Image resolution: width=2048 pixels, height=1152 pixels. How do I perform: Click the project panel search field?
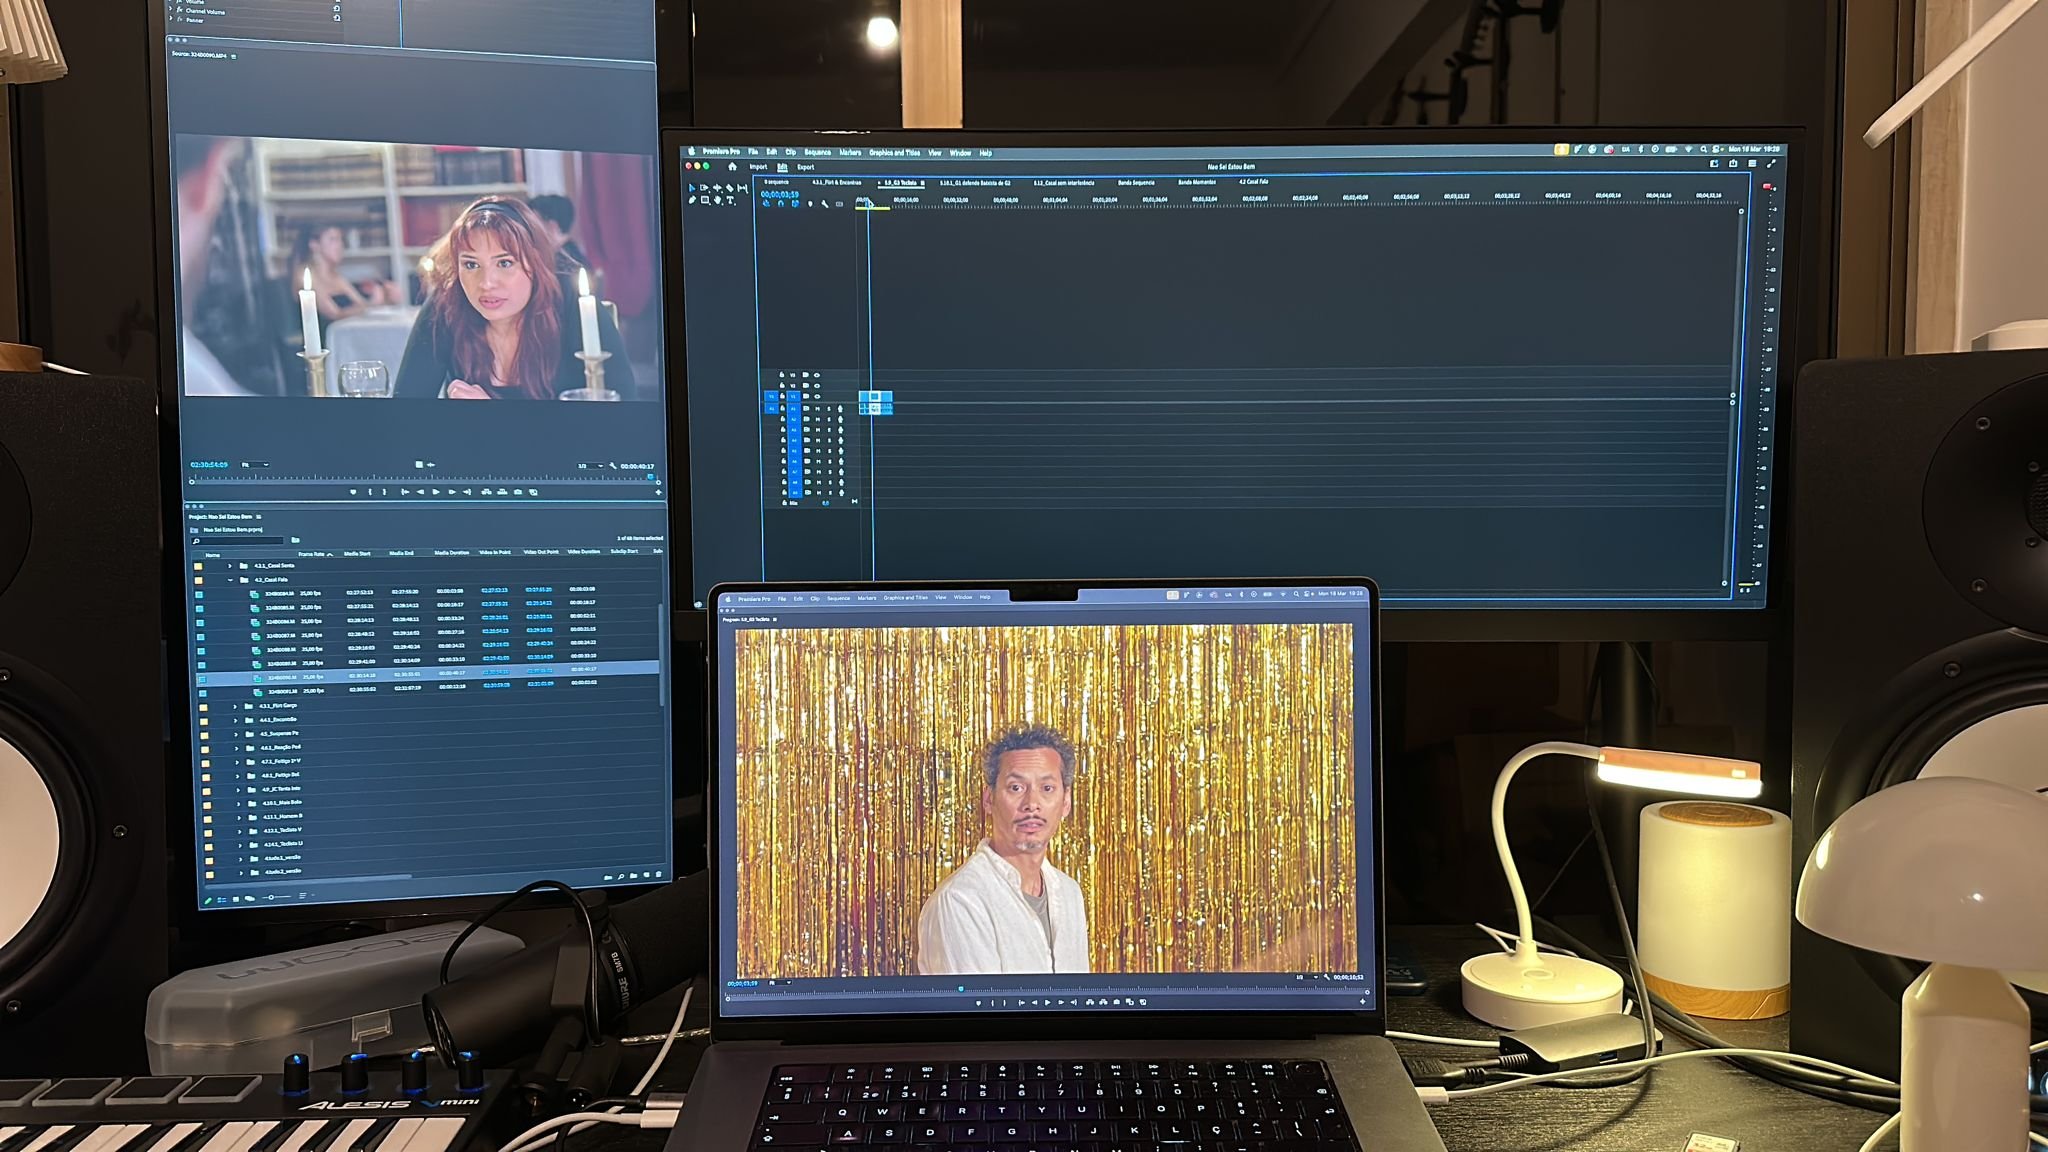(240, 541)
